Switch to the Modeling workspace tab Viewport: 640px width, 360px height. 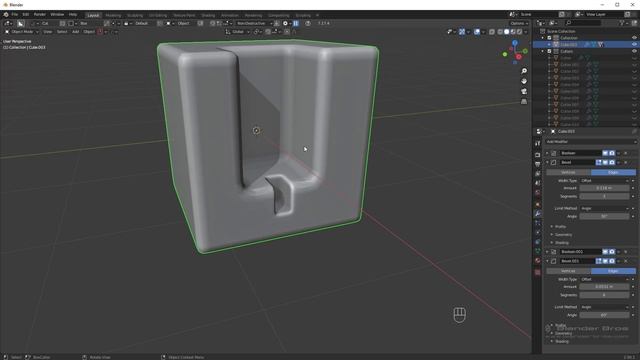(113, 15)
